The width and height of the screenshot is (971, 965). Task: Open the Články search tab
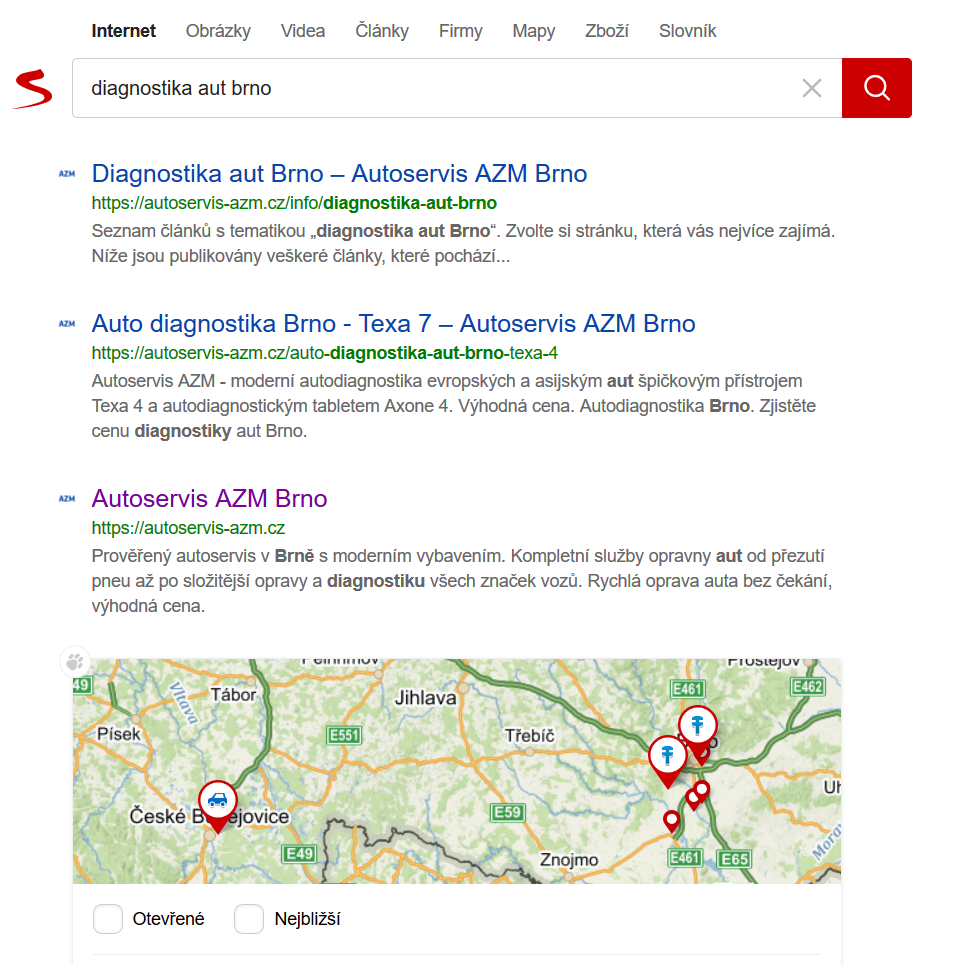pyautogui.click(x=382, y=31)
